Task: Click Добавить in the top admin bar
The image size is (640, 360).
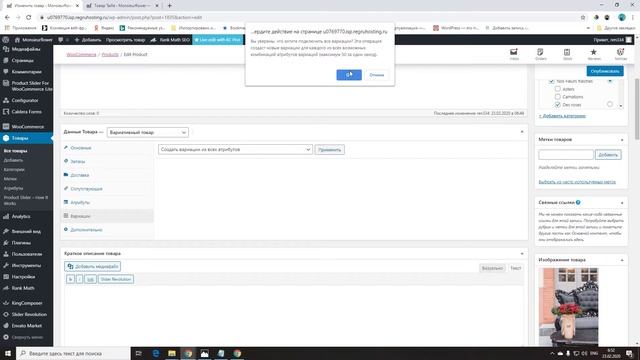Action: pyautogui.click(x=88, y=40)
